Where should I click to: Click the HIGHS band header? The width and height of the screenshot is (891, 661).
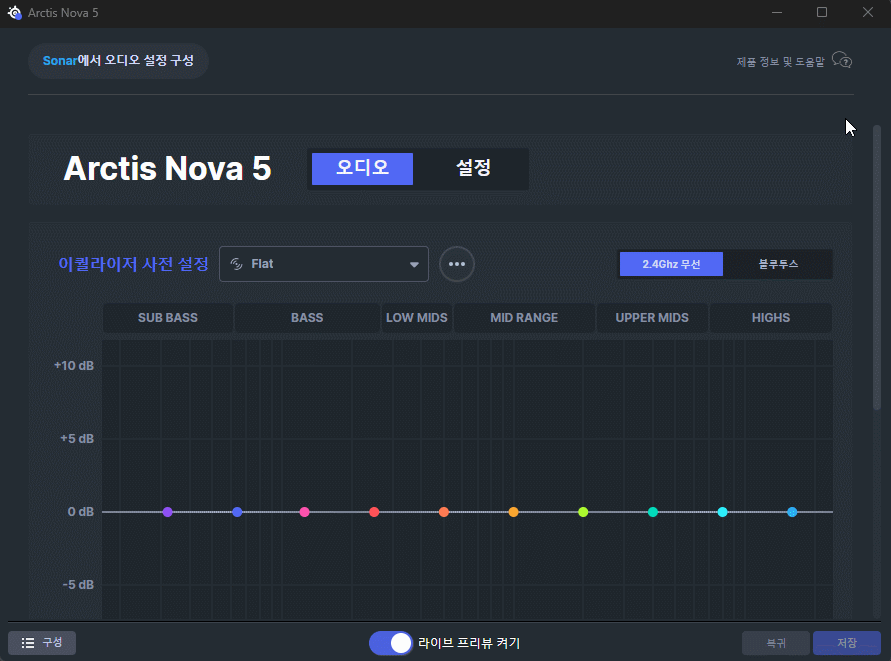[x=771, y=318]
